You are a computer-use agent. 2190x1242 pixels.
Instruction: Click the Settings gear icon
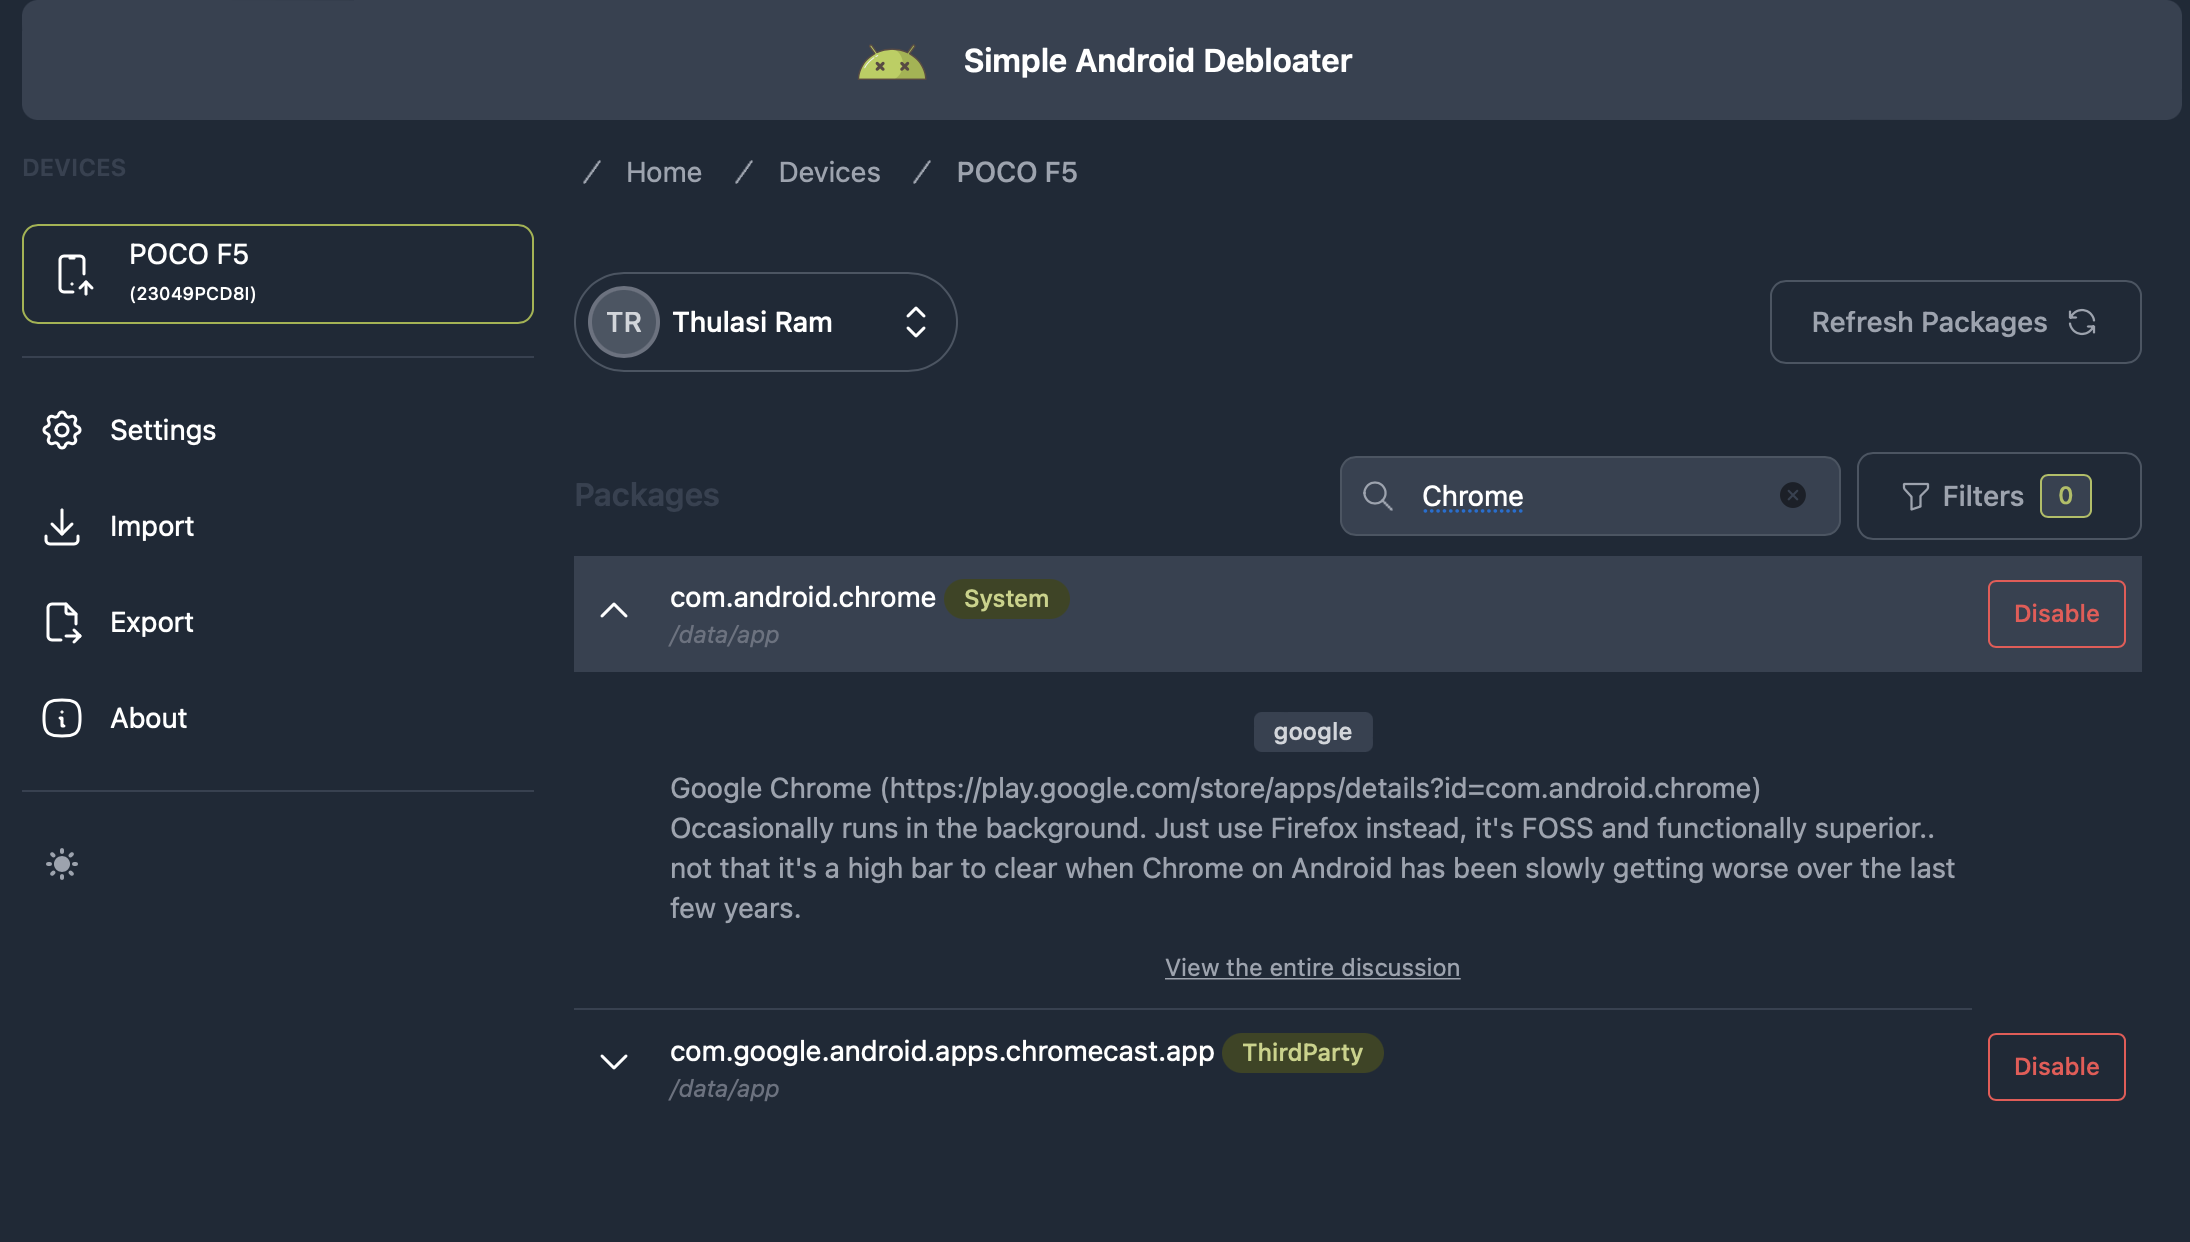pos(62,430)
